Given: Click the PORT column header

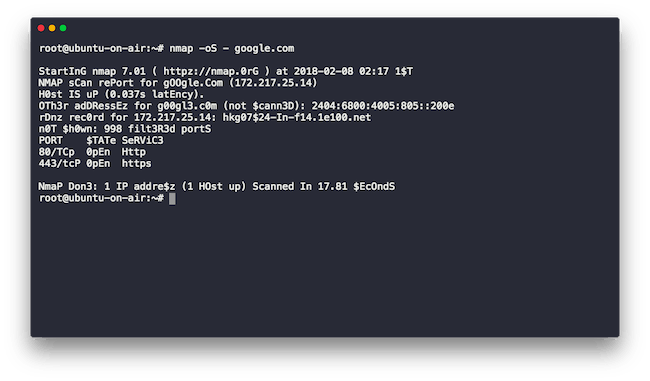Looking at the screenshot, I should pyautogui.click(x=51, y=141).
